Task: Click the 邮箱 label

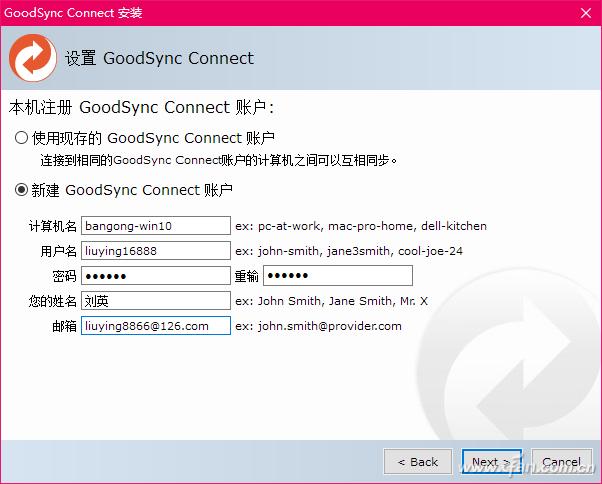Action: [64, 326]
